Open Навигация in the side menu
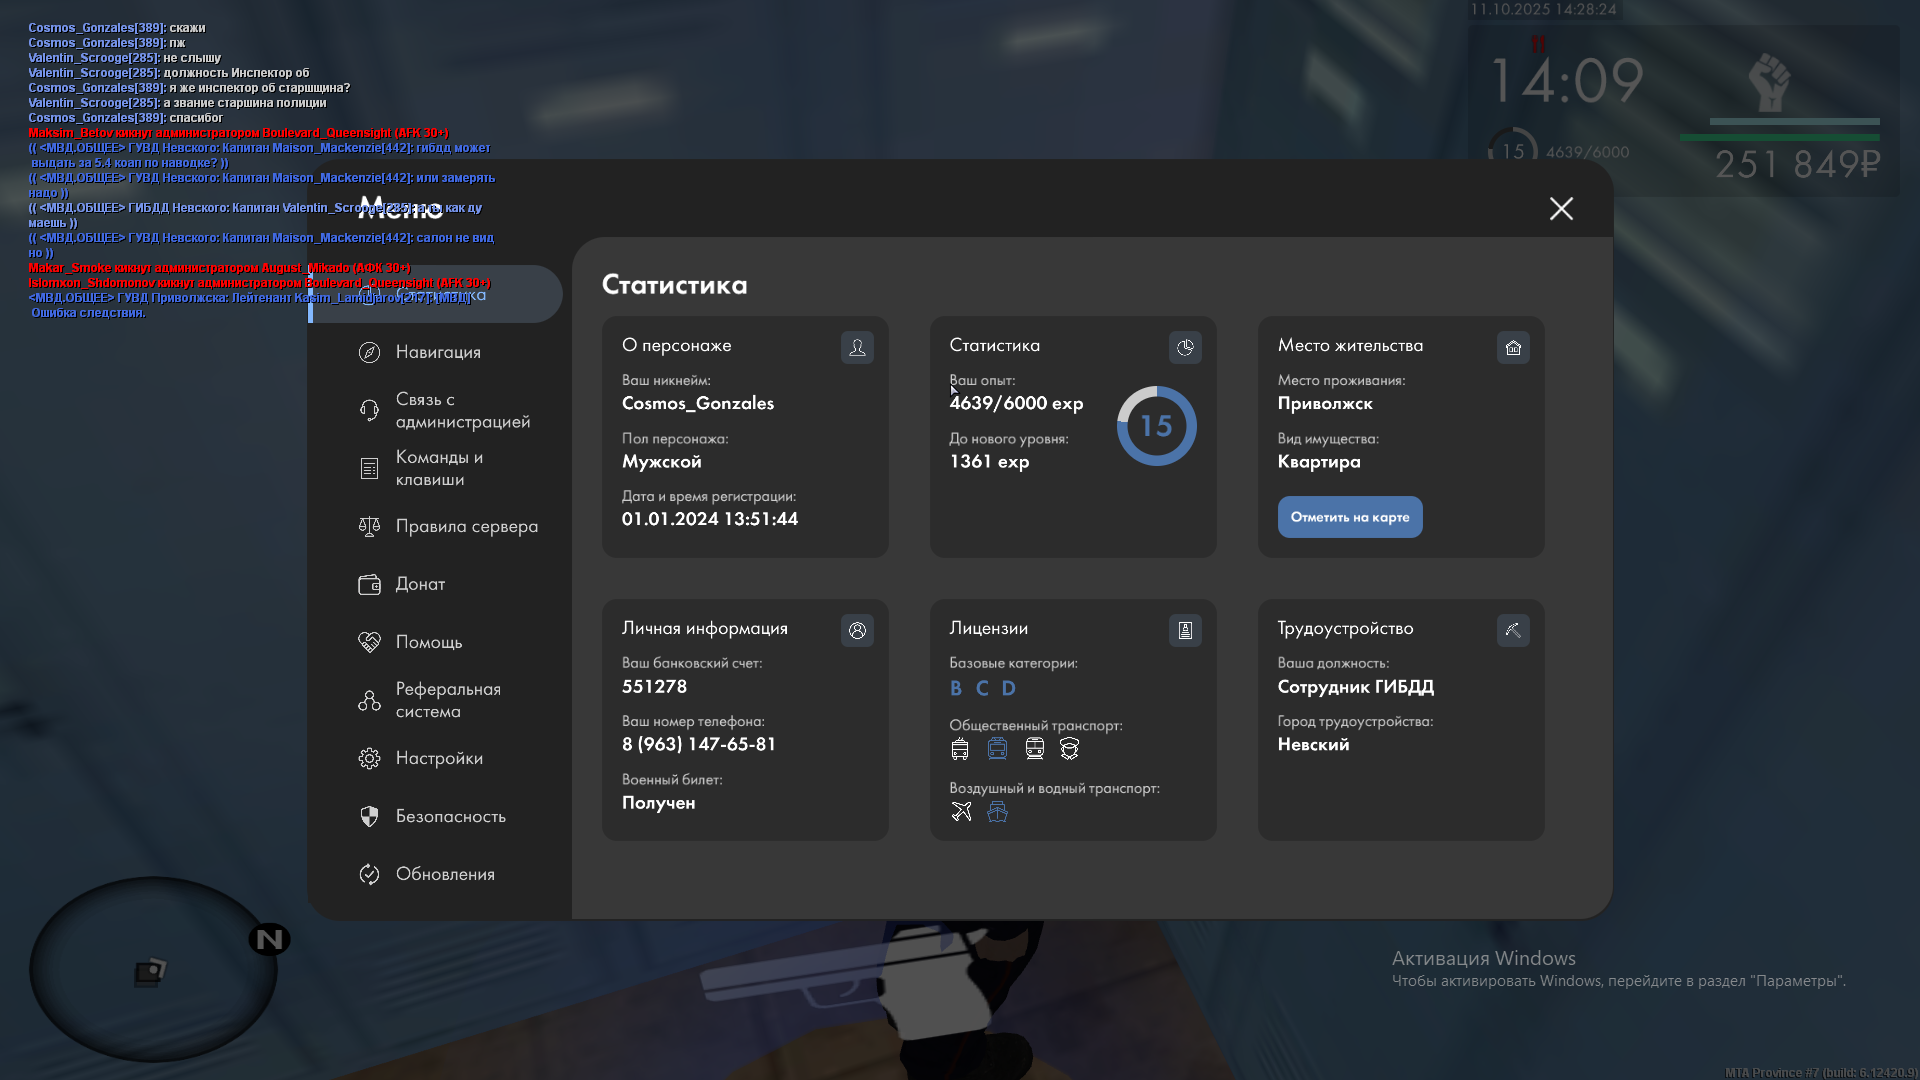Screen dimensions: 1920x1080 tap(438, 352)
